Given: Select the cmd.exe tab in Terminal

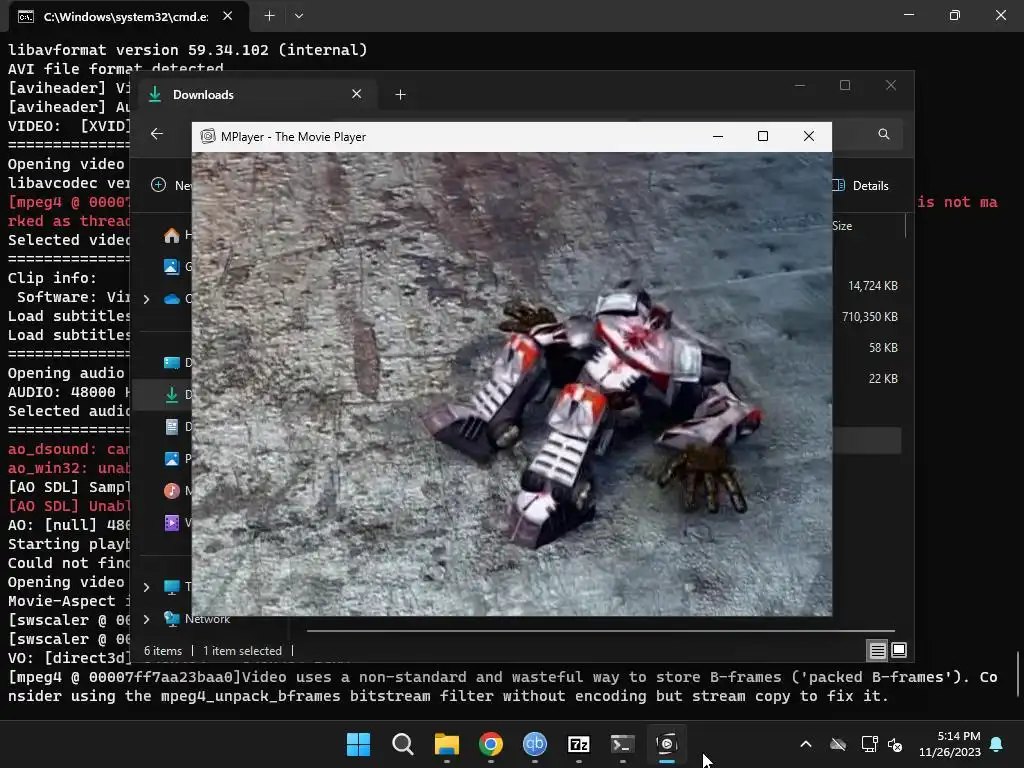Looking at the screenshot, I should (x=129, y=16).
